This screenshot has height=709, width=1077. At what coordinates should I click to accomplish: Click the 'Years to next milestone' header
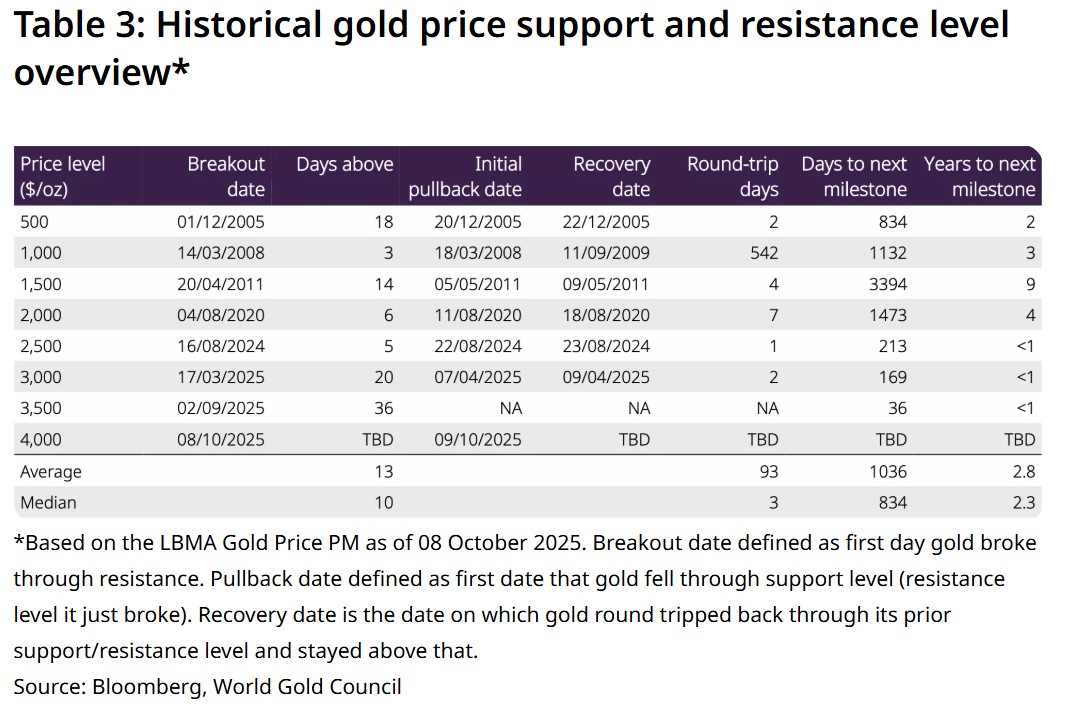tap(980, 176)
